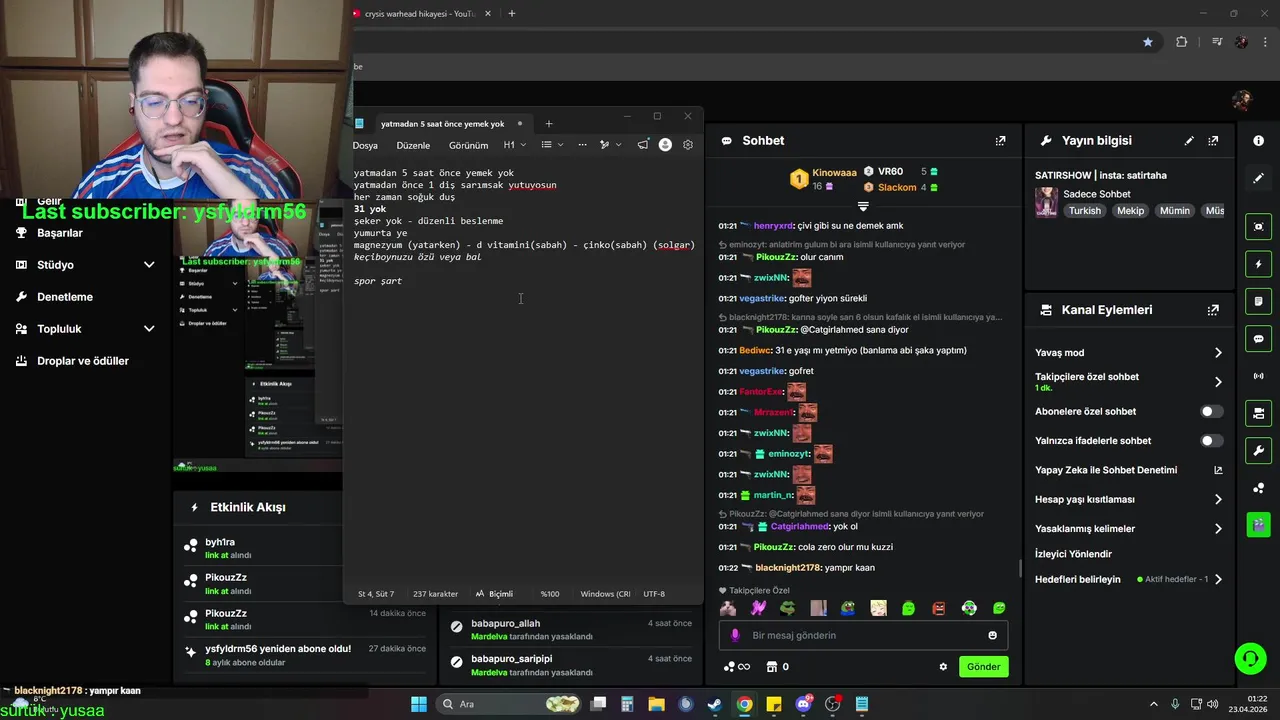Toggle Abonelere özel sohbet switch
This screenshot has width=1280, height=720.
tap(1211, 412)
